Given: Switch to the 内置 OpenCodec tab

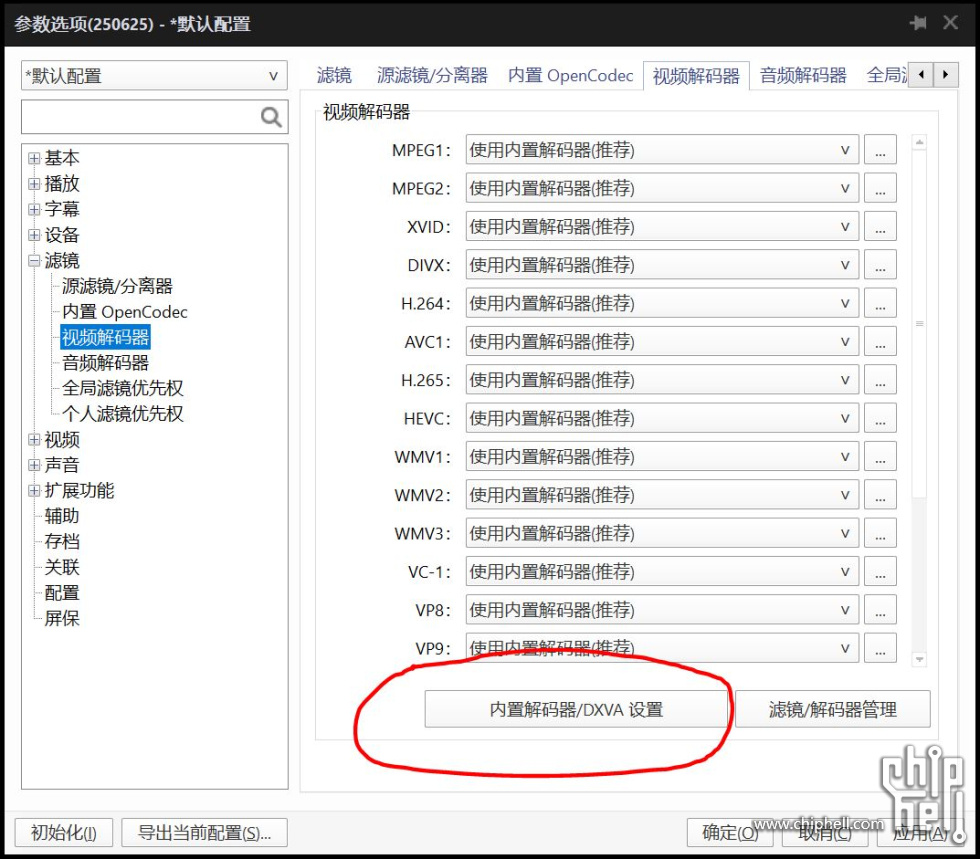Looking at the screenshot, I should pos(570,76).
